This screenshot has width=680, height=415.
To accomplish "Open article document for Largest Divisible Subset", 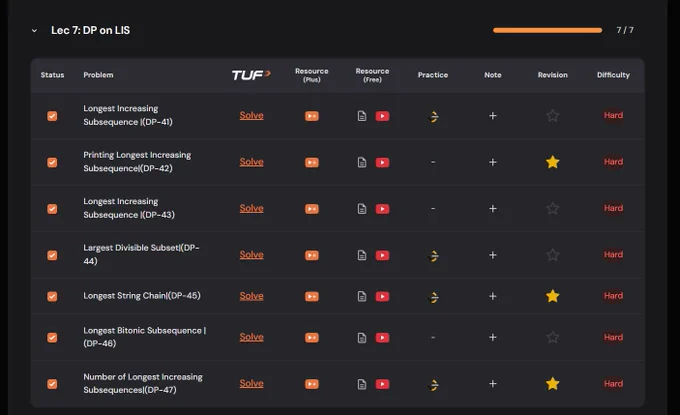I will coord(362,255).
